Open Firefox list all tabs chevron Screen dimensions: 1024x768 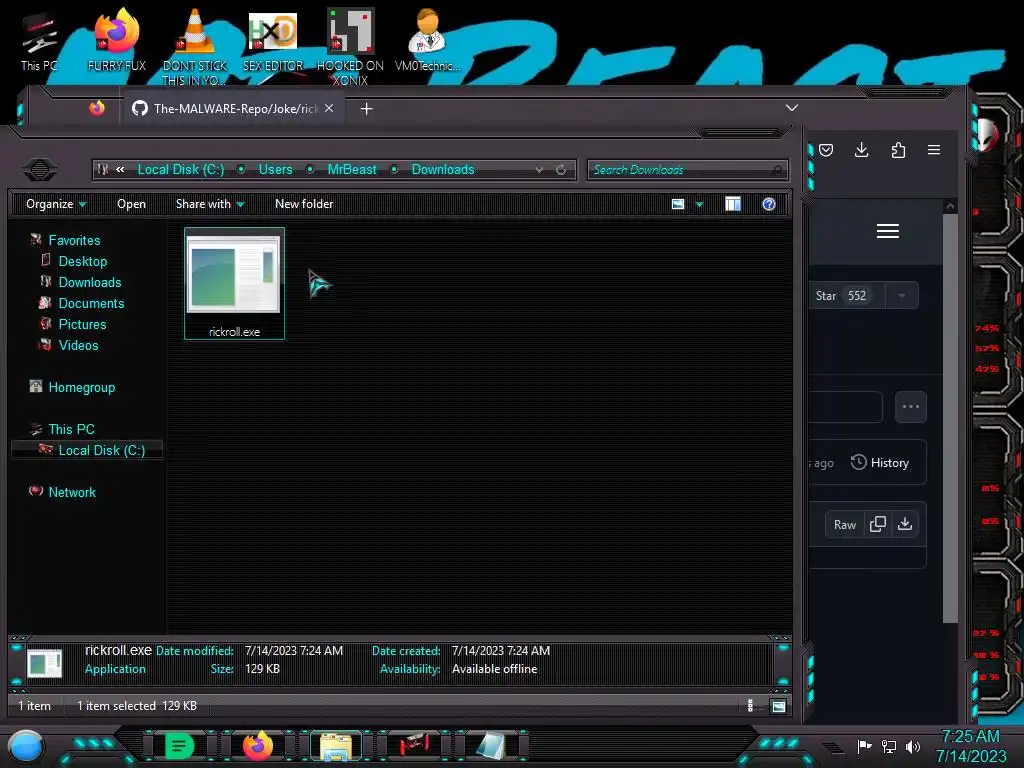[792, 108]
